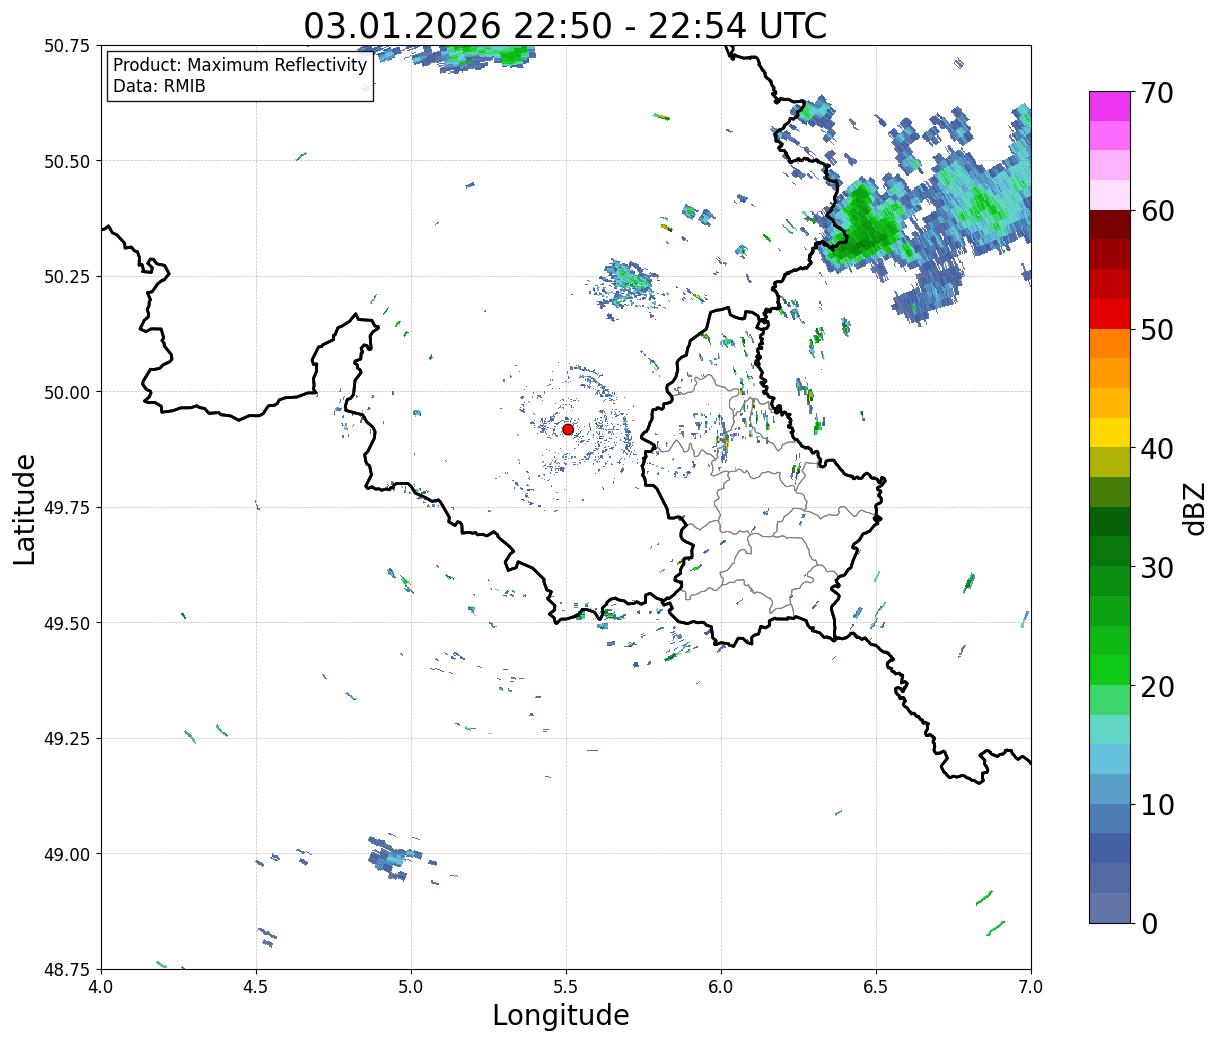Click the latitude tick label '50.25'
1219x1040 pixels.
[x=66, y=277]
